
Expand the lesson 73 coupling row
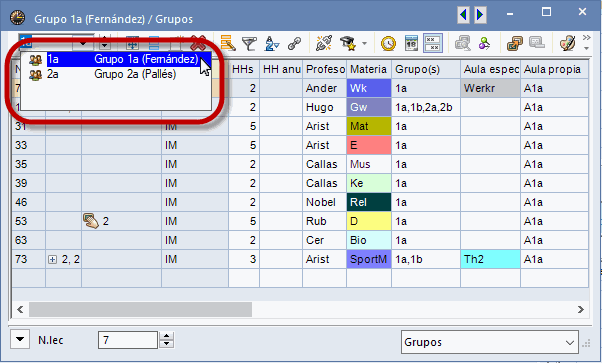53,260
